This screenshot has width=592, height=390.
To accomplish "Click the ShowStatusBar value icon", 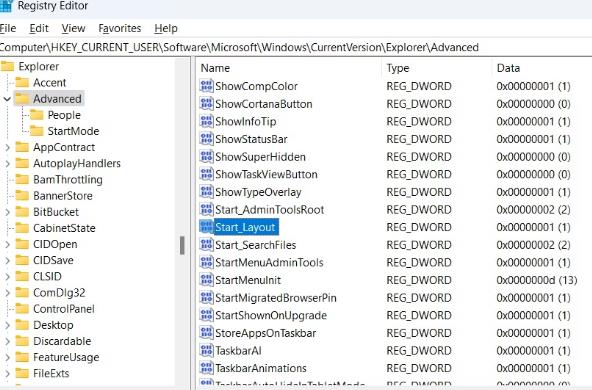I will coord(207,139).
